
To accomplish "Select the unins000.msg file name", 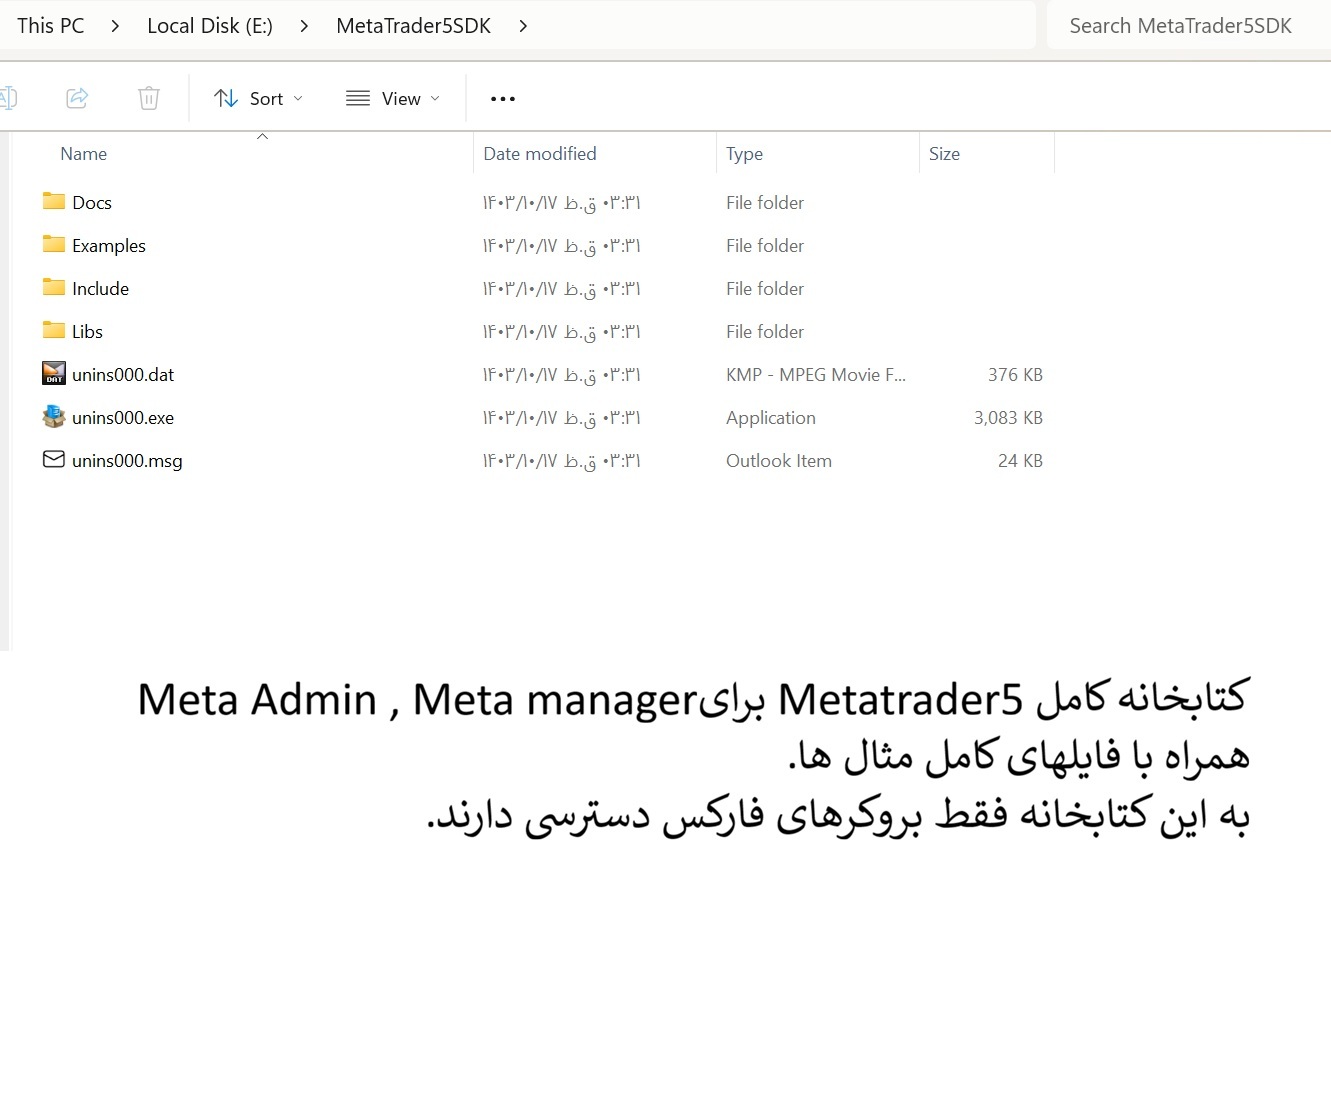I will [x=127, y=461].
